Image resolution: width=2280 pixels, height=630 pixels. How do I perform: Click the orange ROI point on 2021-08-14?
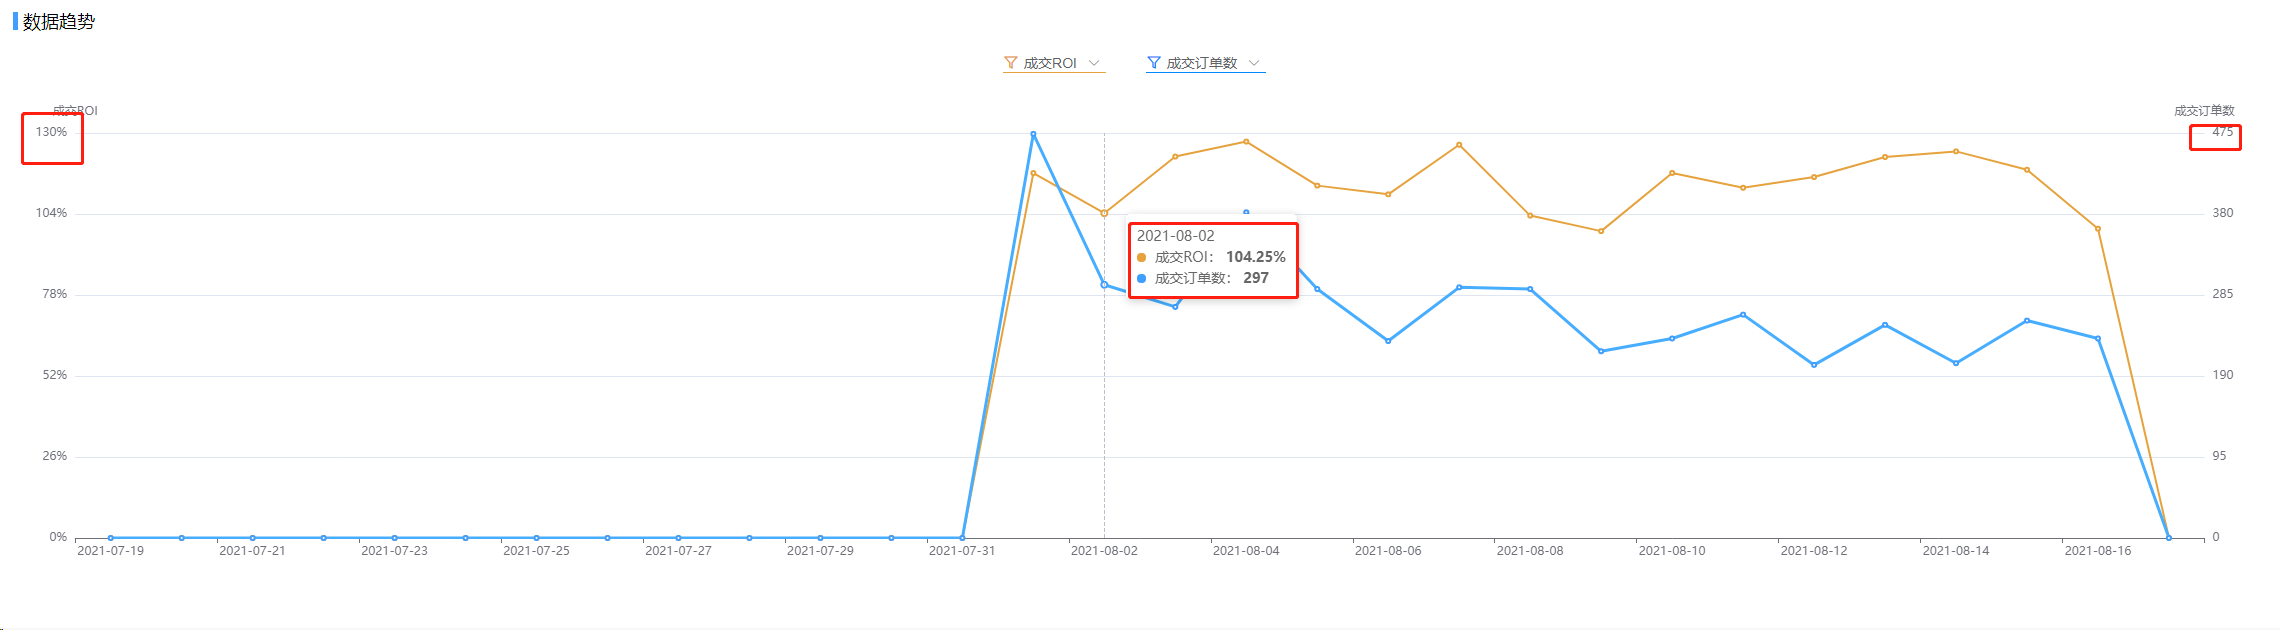tap(1956, 151)
